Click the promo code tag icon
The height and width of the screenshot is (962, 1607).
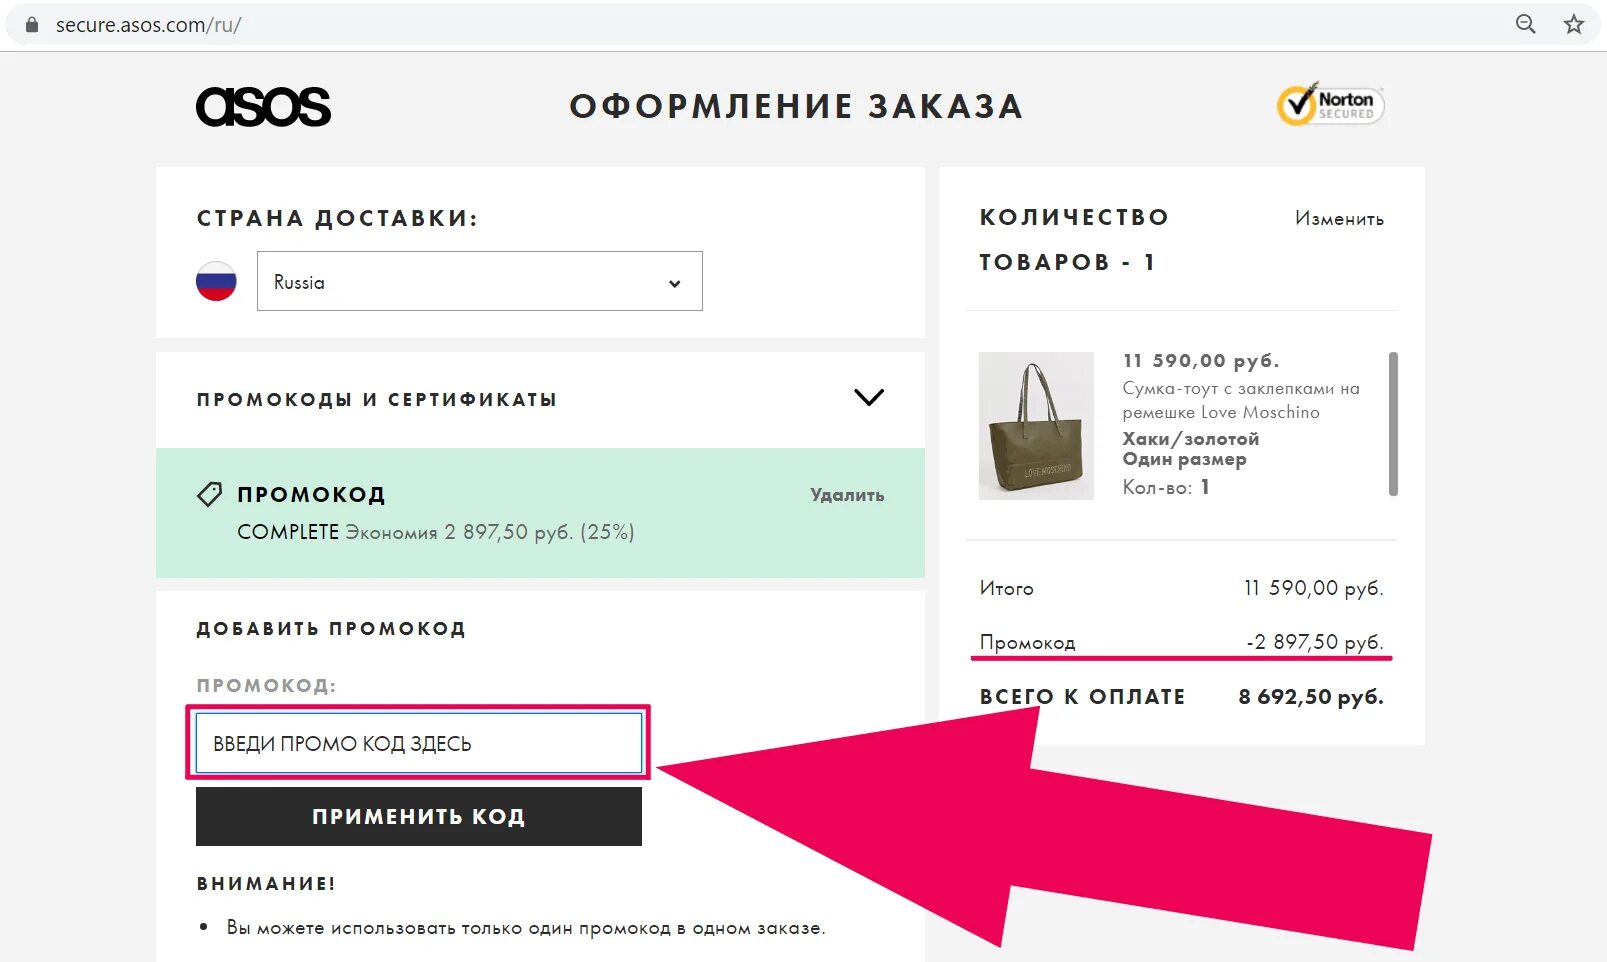(209, 494)
